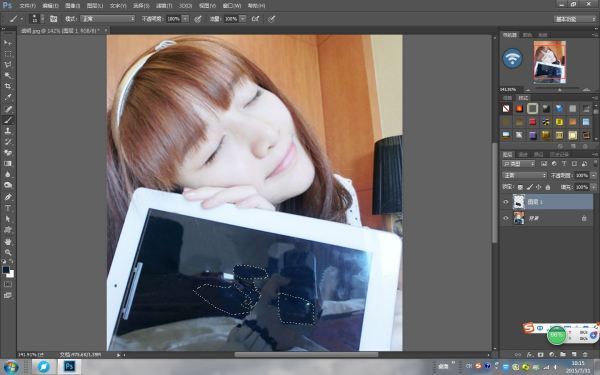This screenshot has height=375, width=600.
Task: Open layer opacity dropdown arrow
Action: (x=593, y=175)
